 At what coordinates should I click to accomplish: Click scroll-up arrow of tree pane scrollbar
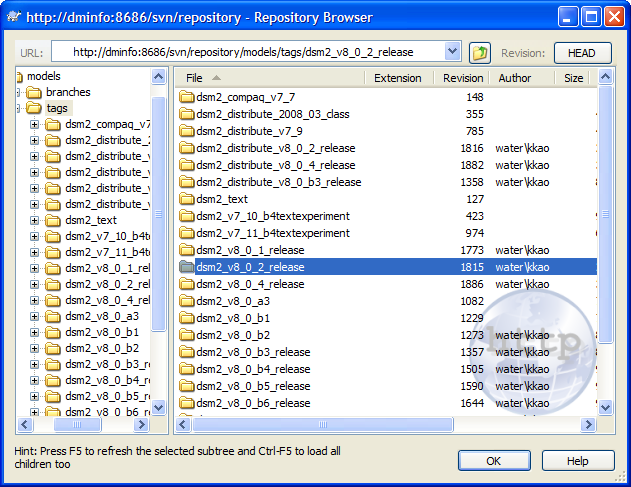(159, 76)
